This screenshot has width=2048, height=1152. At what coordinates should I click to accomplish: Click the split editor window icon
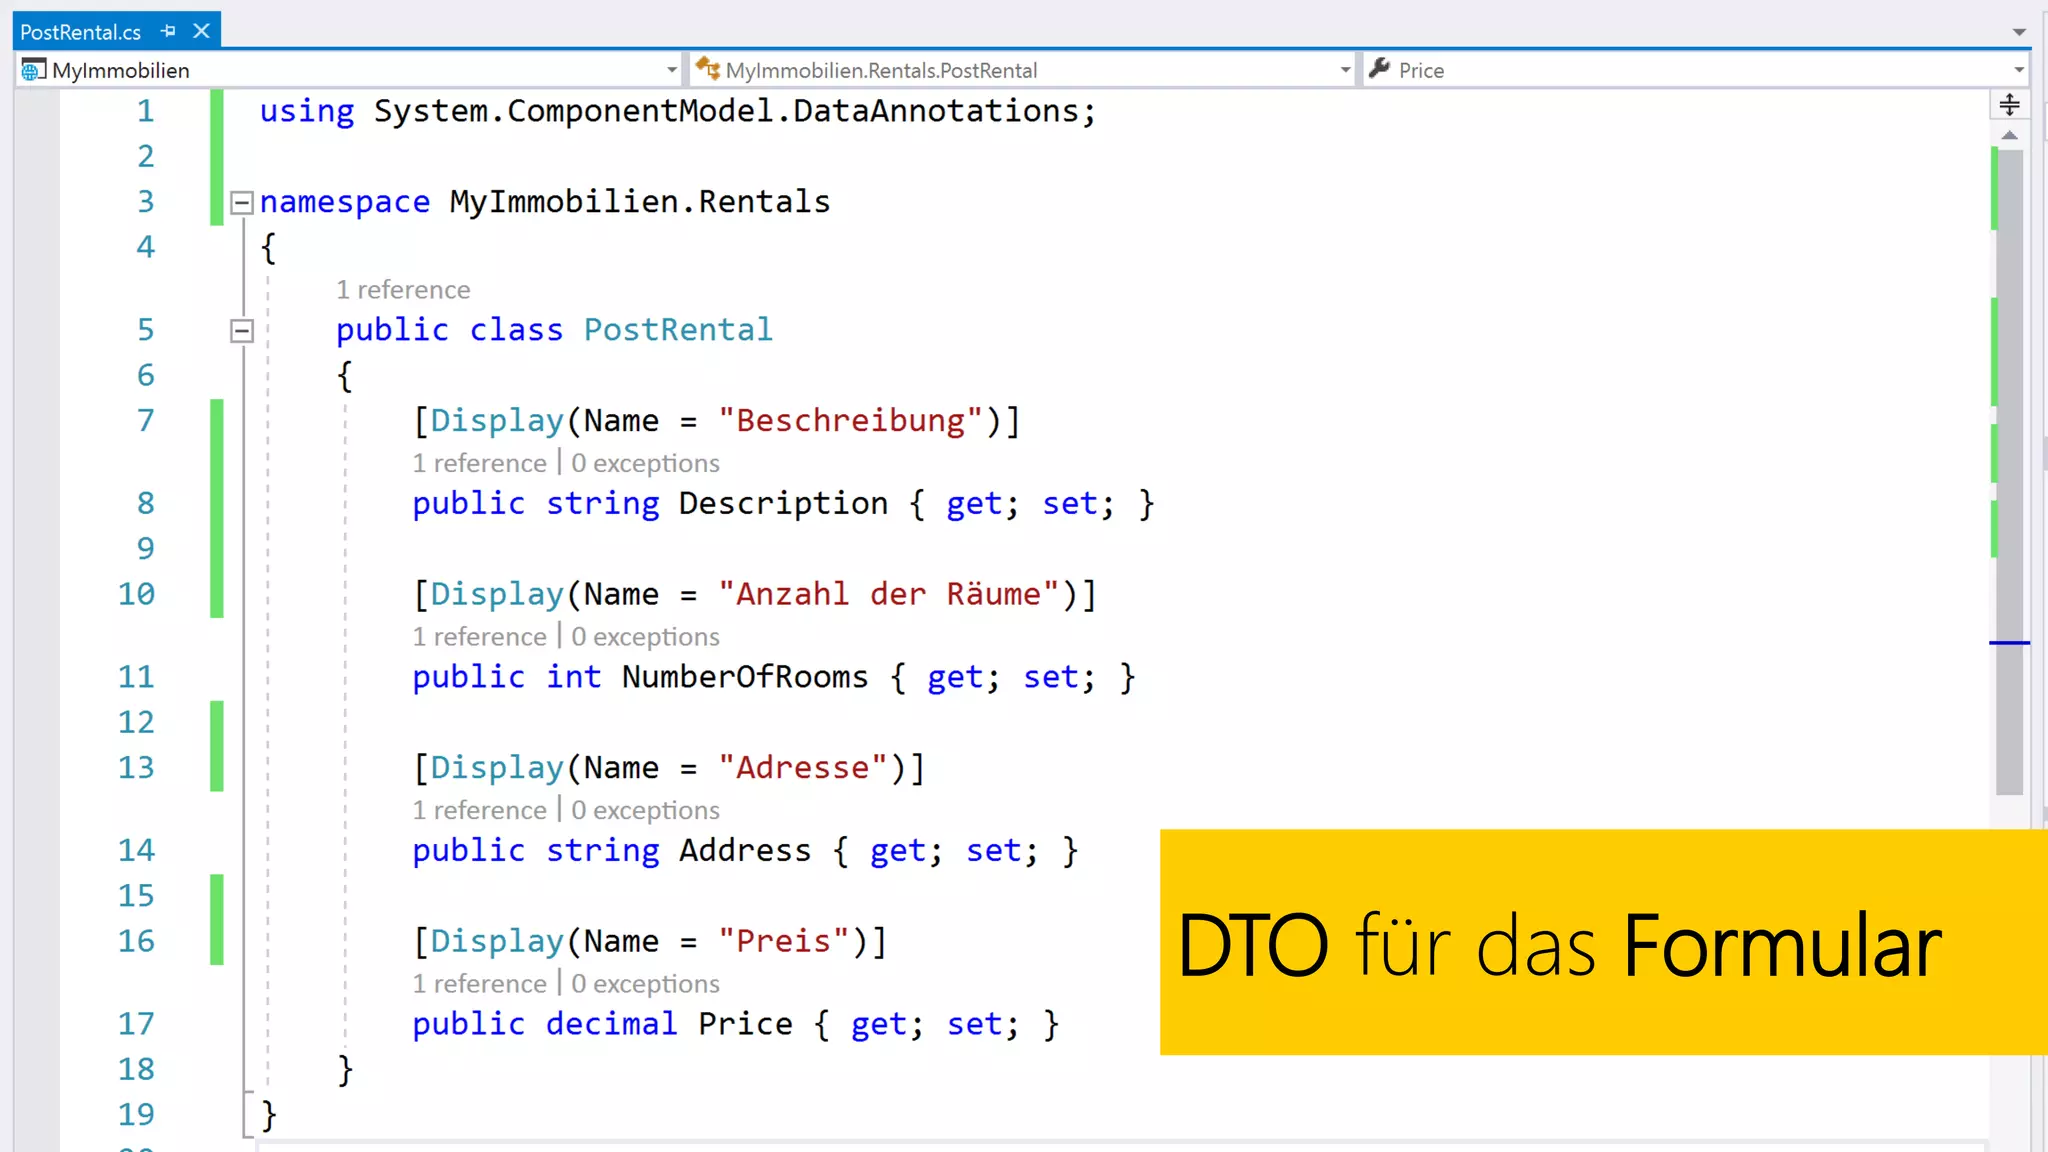pos(2010,105)
